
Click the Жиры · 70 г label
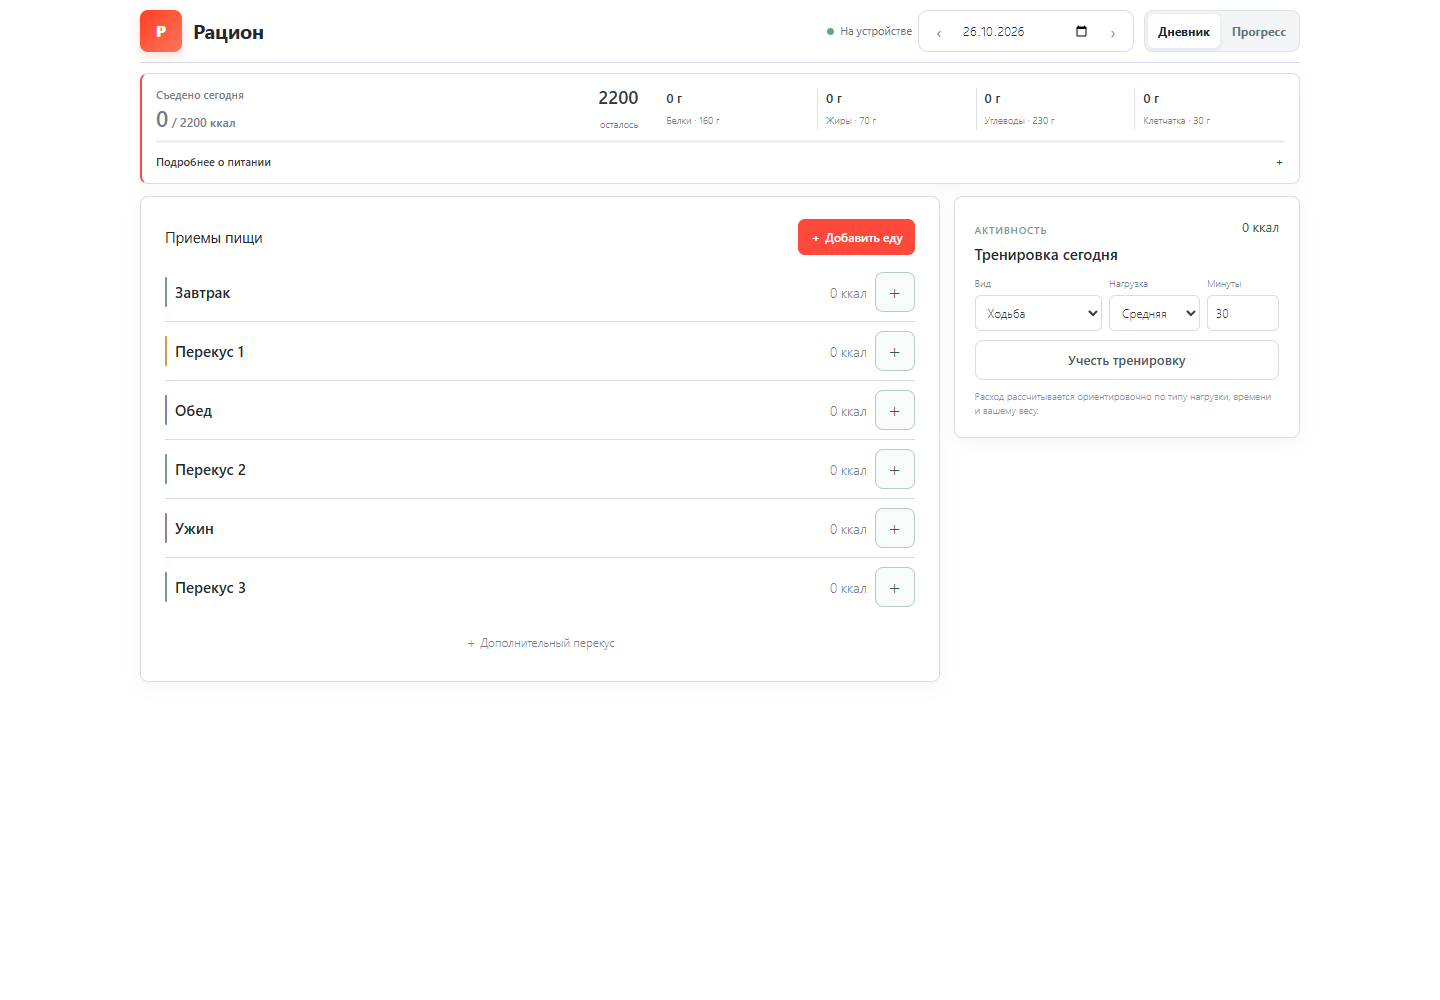click(851, 121)
